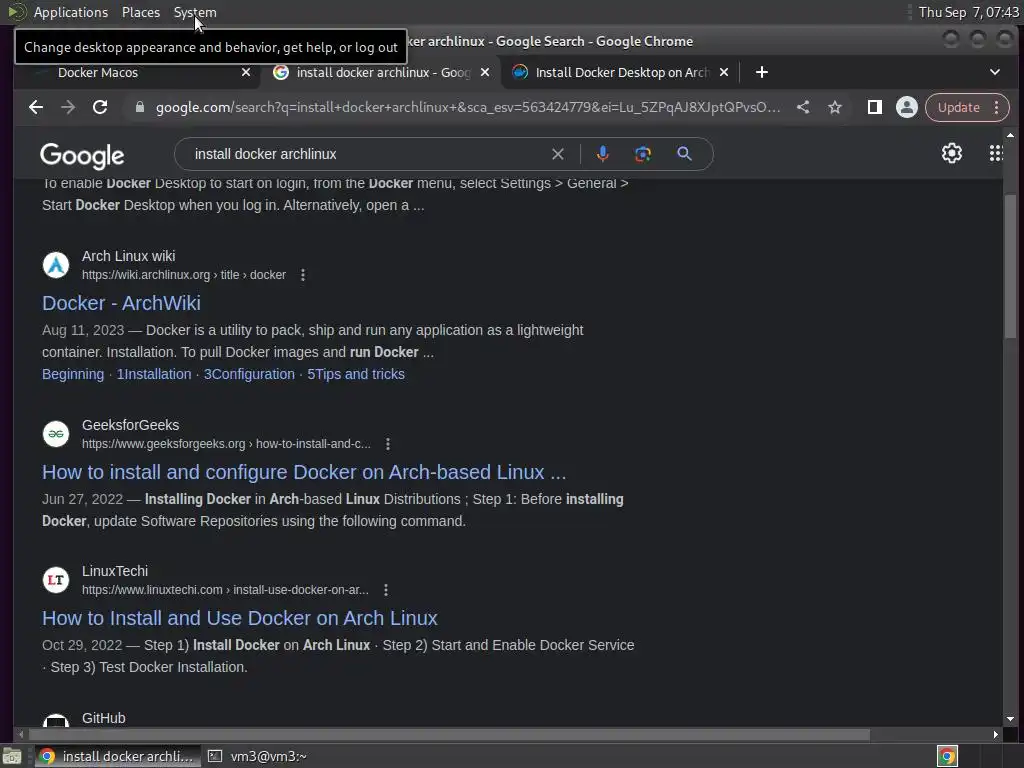Image resolution: width=1024 pixels, height=768 pixels.
Task: Click the Google logo
Action: pos(82,155)
